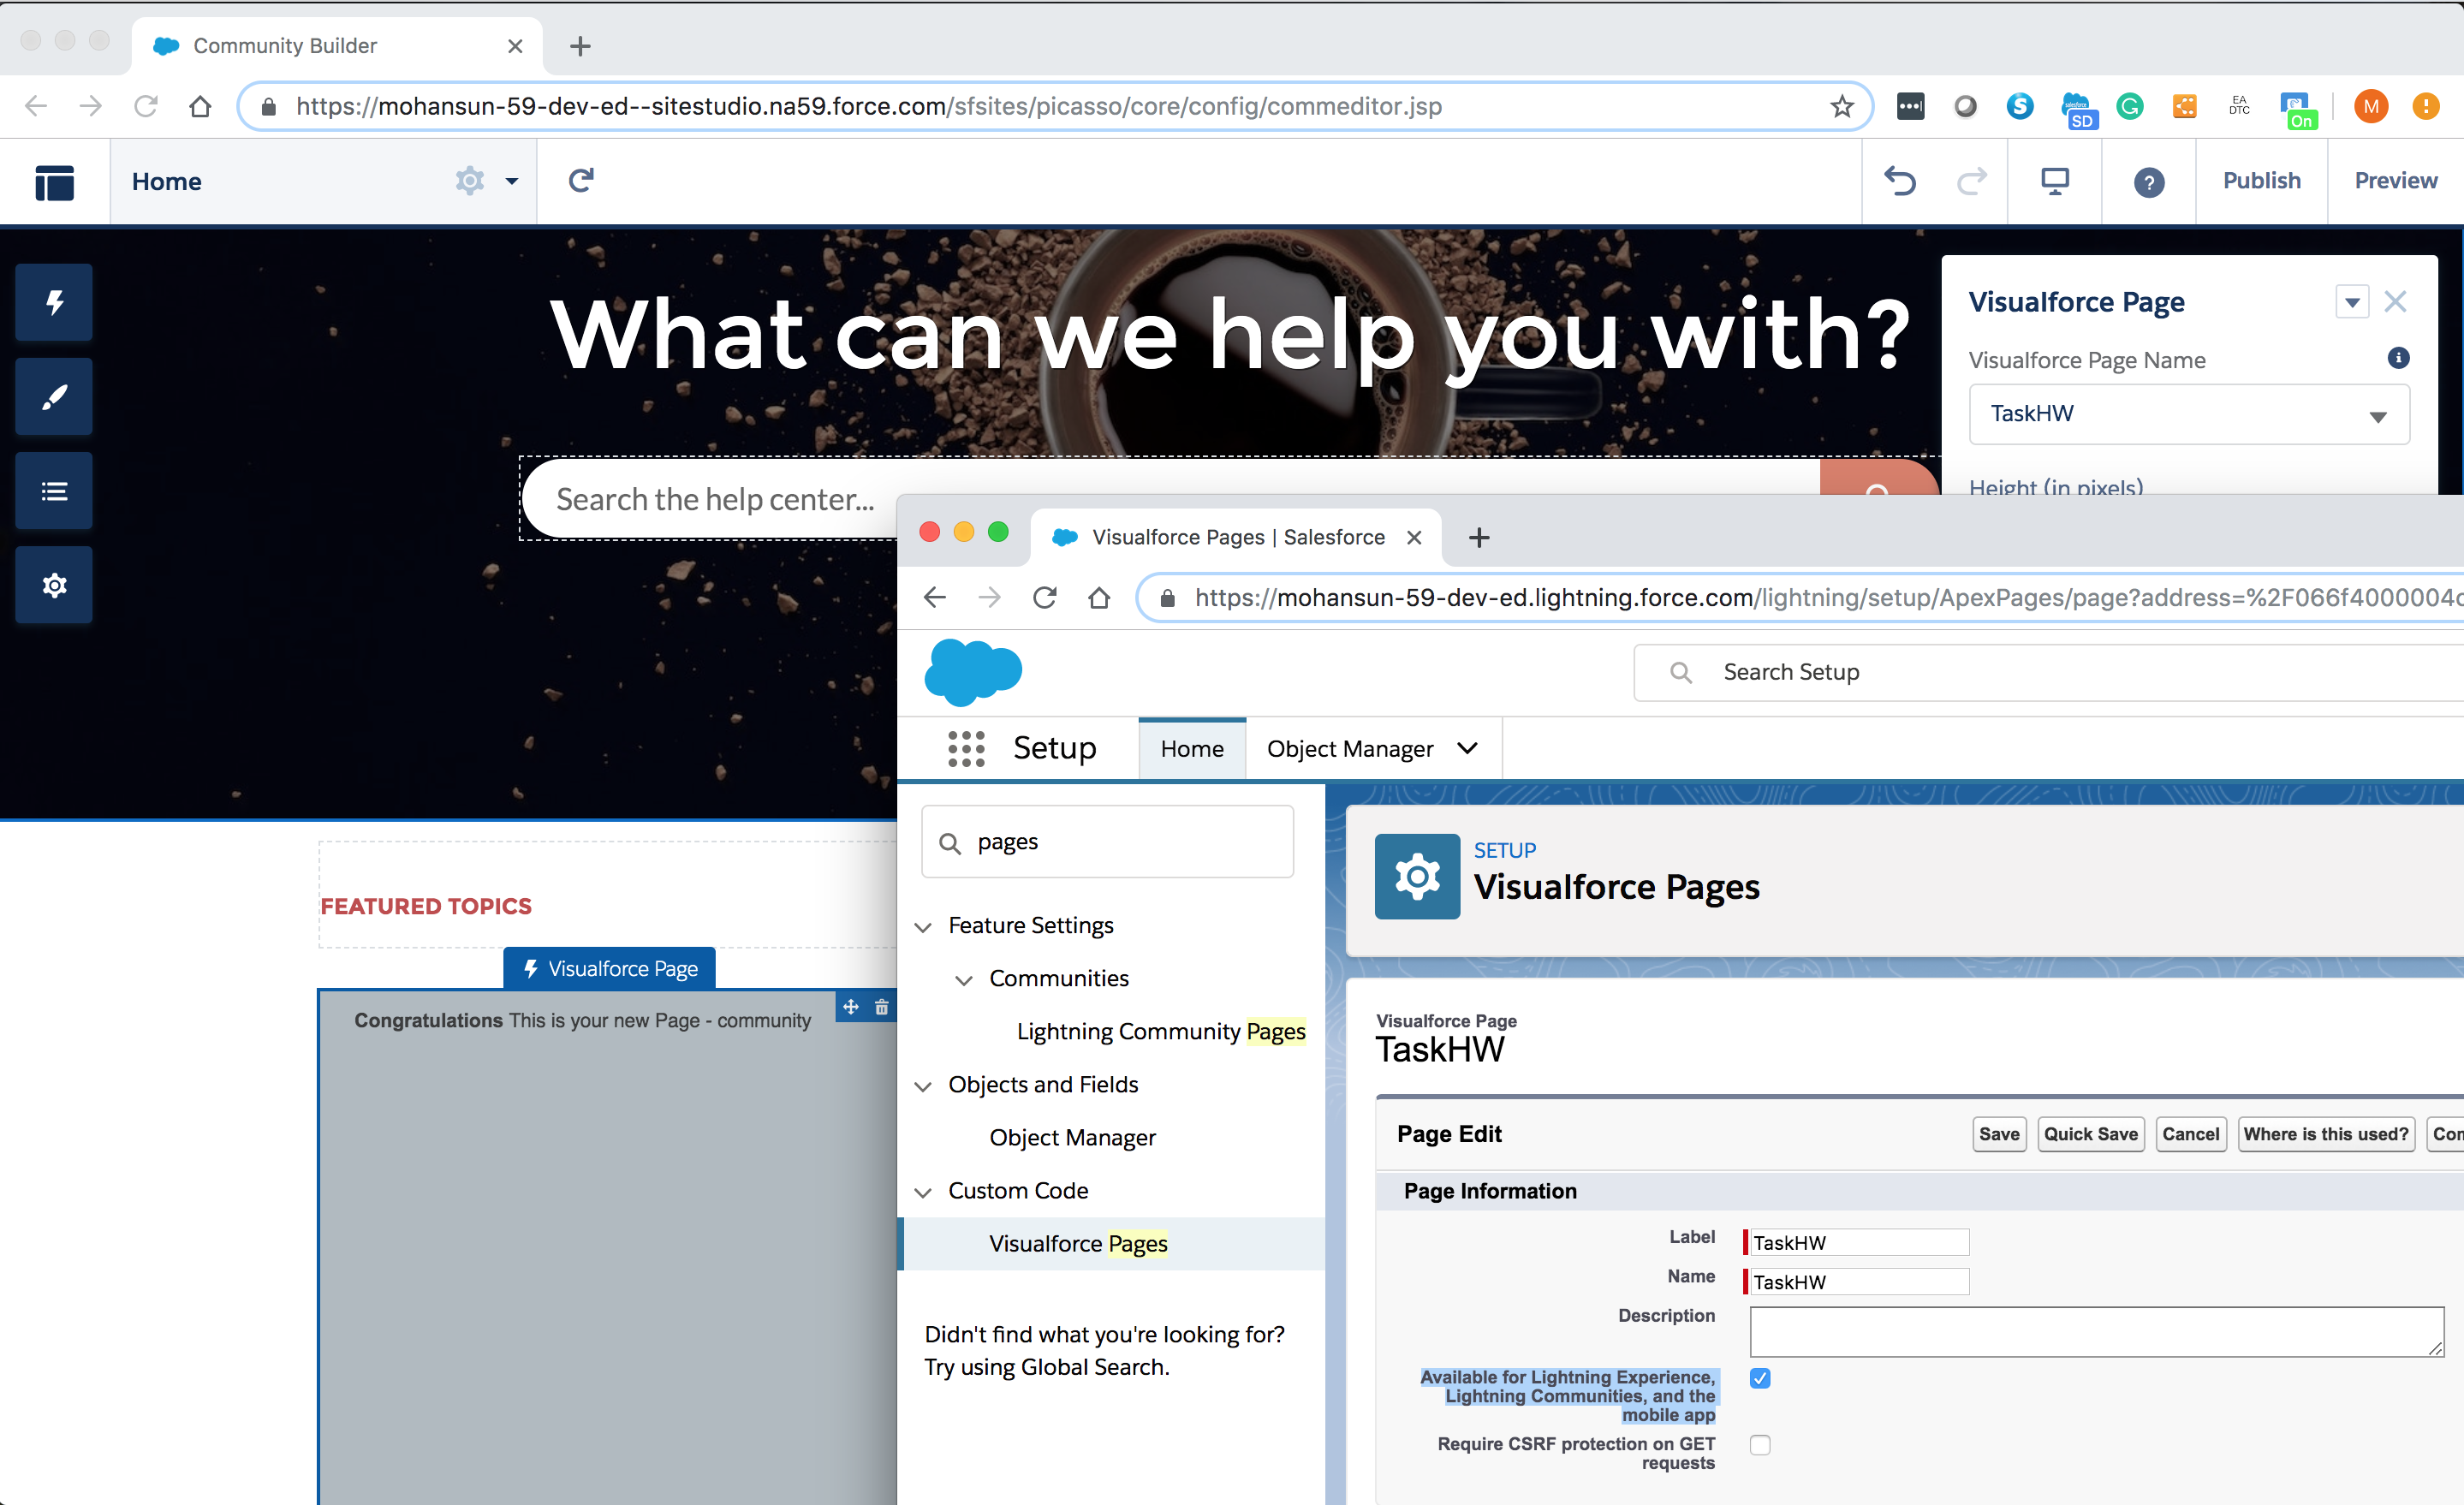The width and height of the screenshot is (2464, 1505).
Task: Delete the Visualforce Page component with trash icon
Action: [881, 1007]
